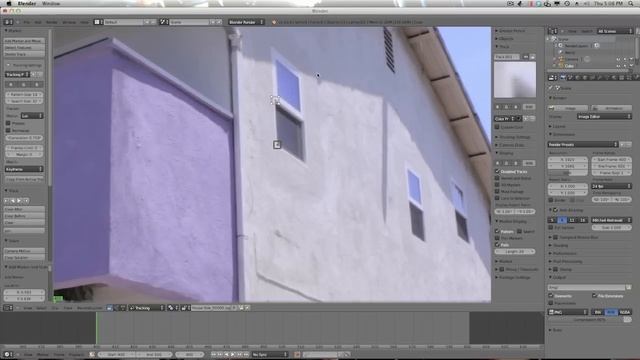640x360 pixels.
Task: Open Spotlight search icon in menu bar
Action: [631, 3]
